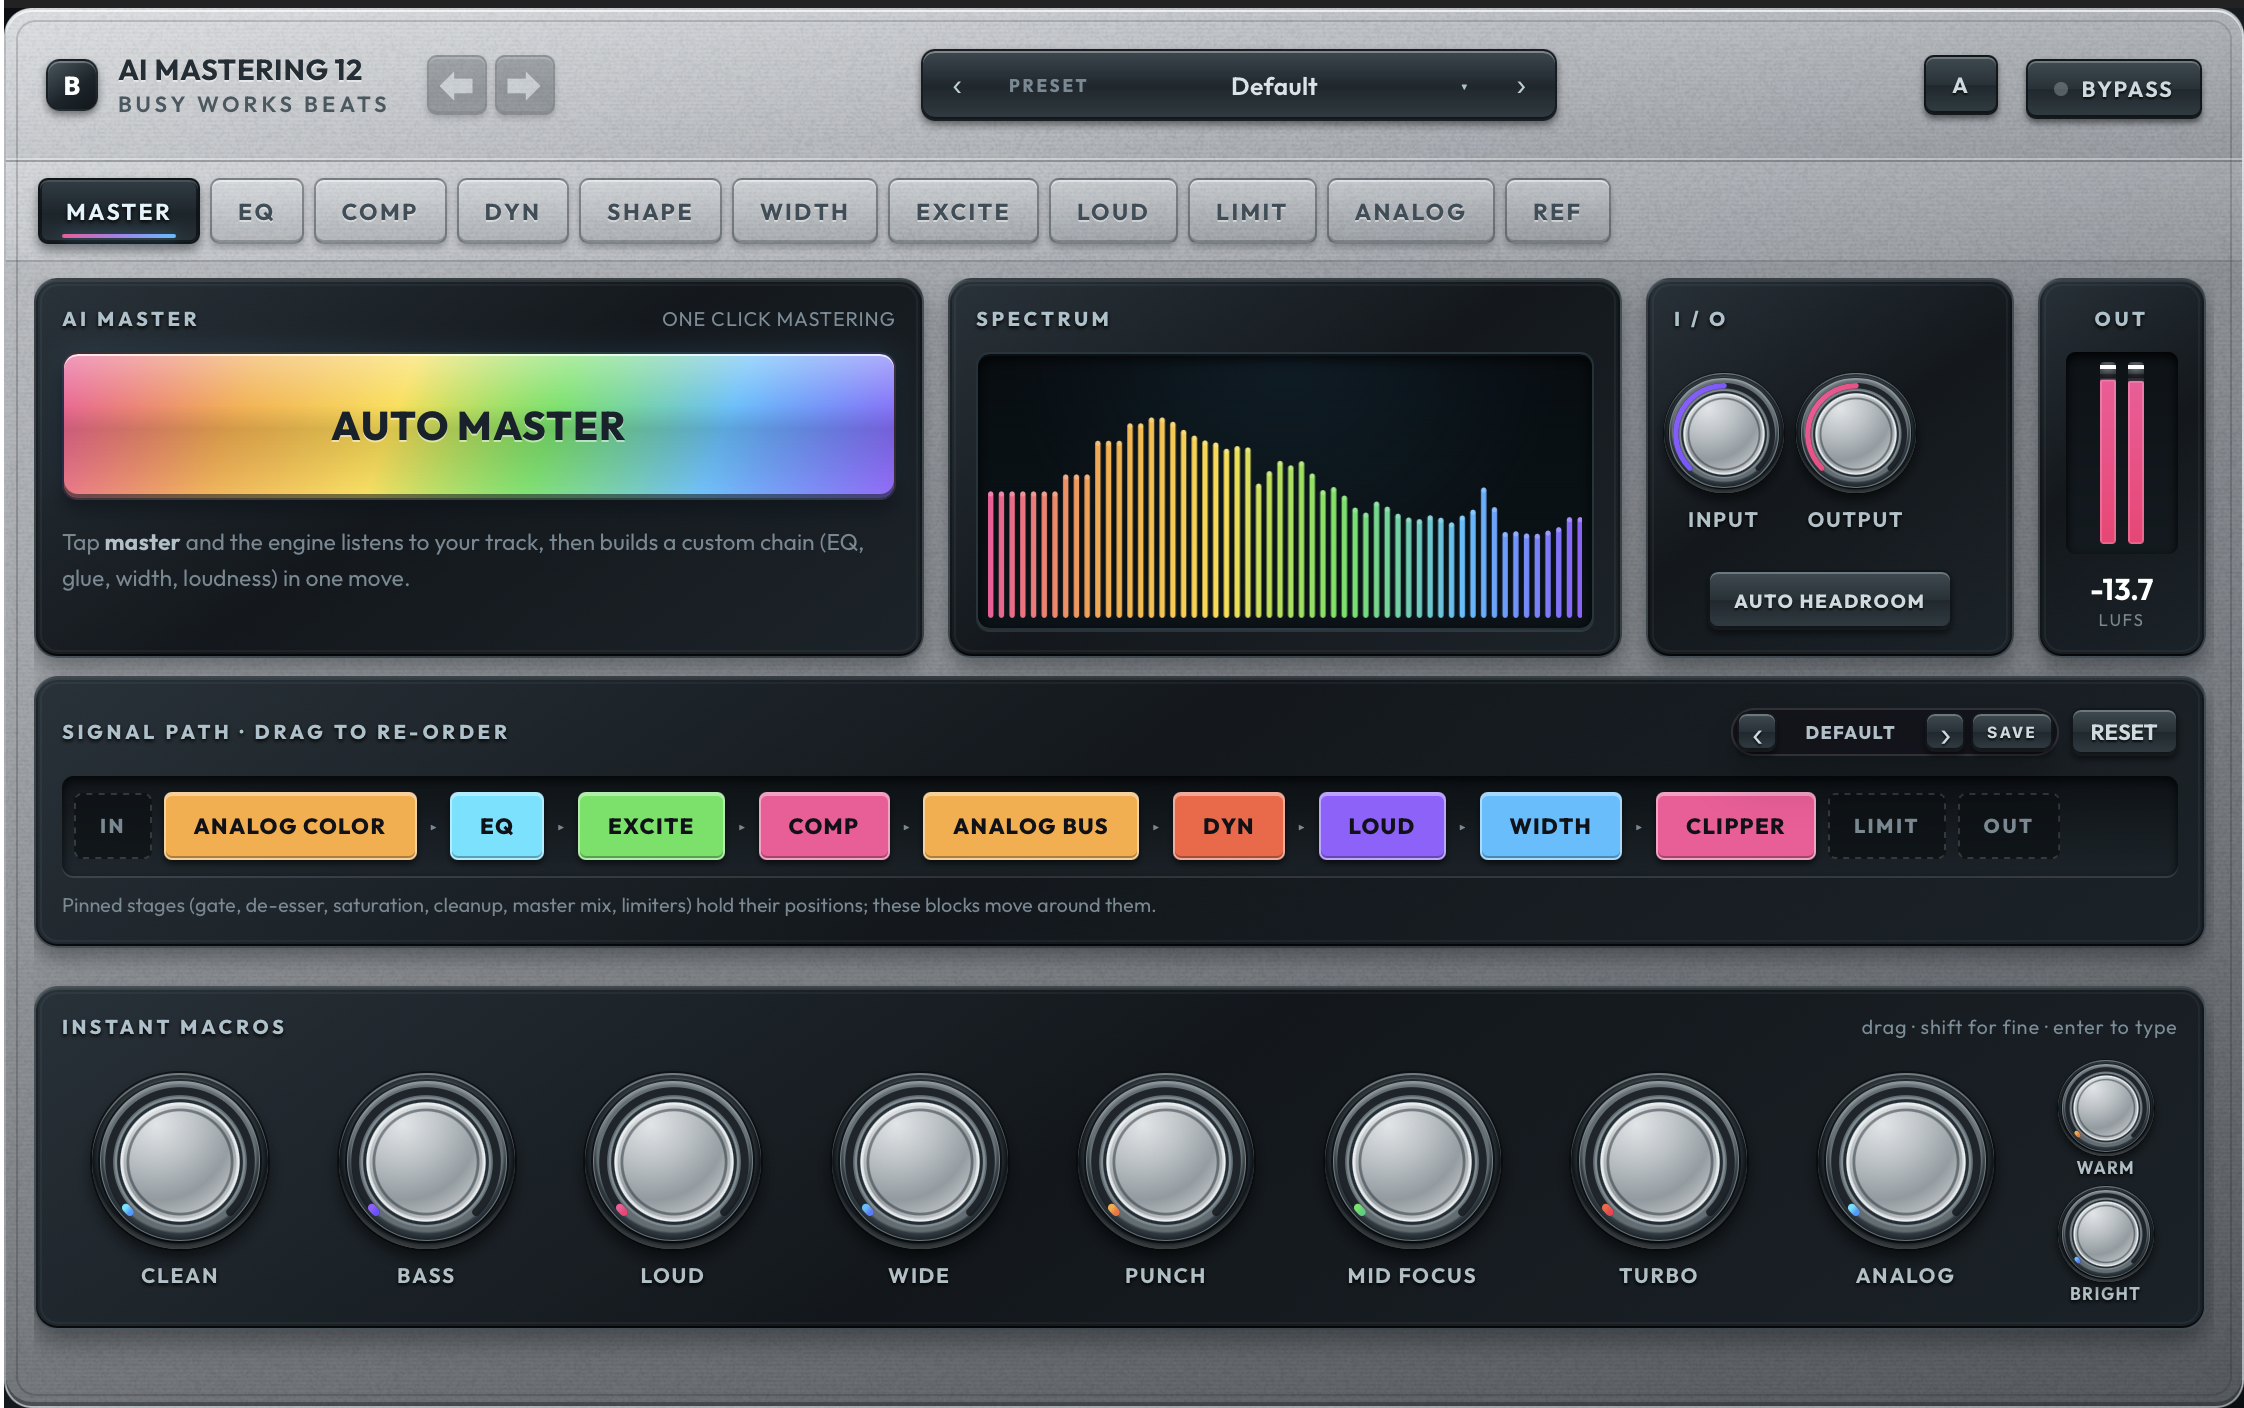This screenshot has width=2244, height=1408.
Task: Click the INPUT gain knob
Action: pos(1723,435)
